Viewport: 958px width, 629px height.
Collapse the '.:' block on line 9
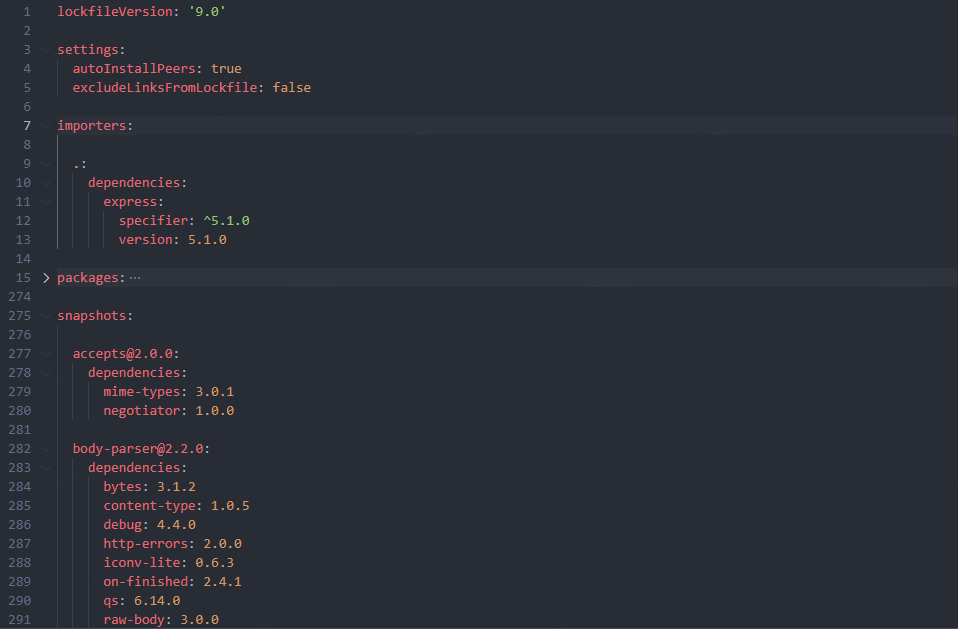tap(46, 164)
